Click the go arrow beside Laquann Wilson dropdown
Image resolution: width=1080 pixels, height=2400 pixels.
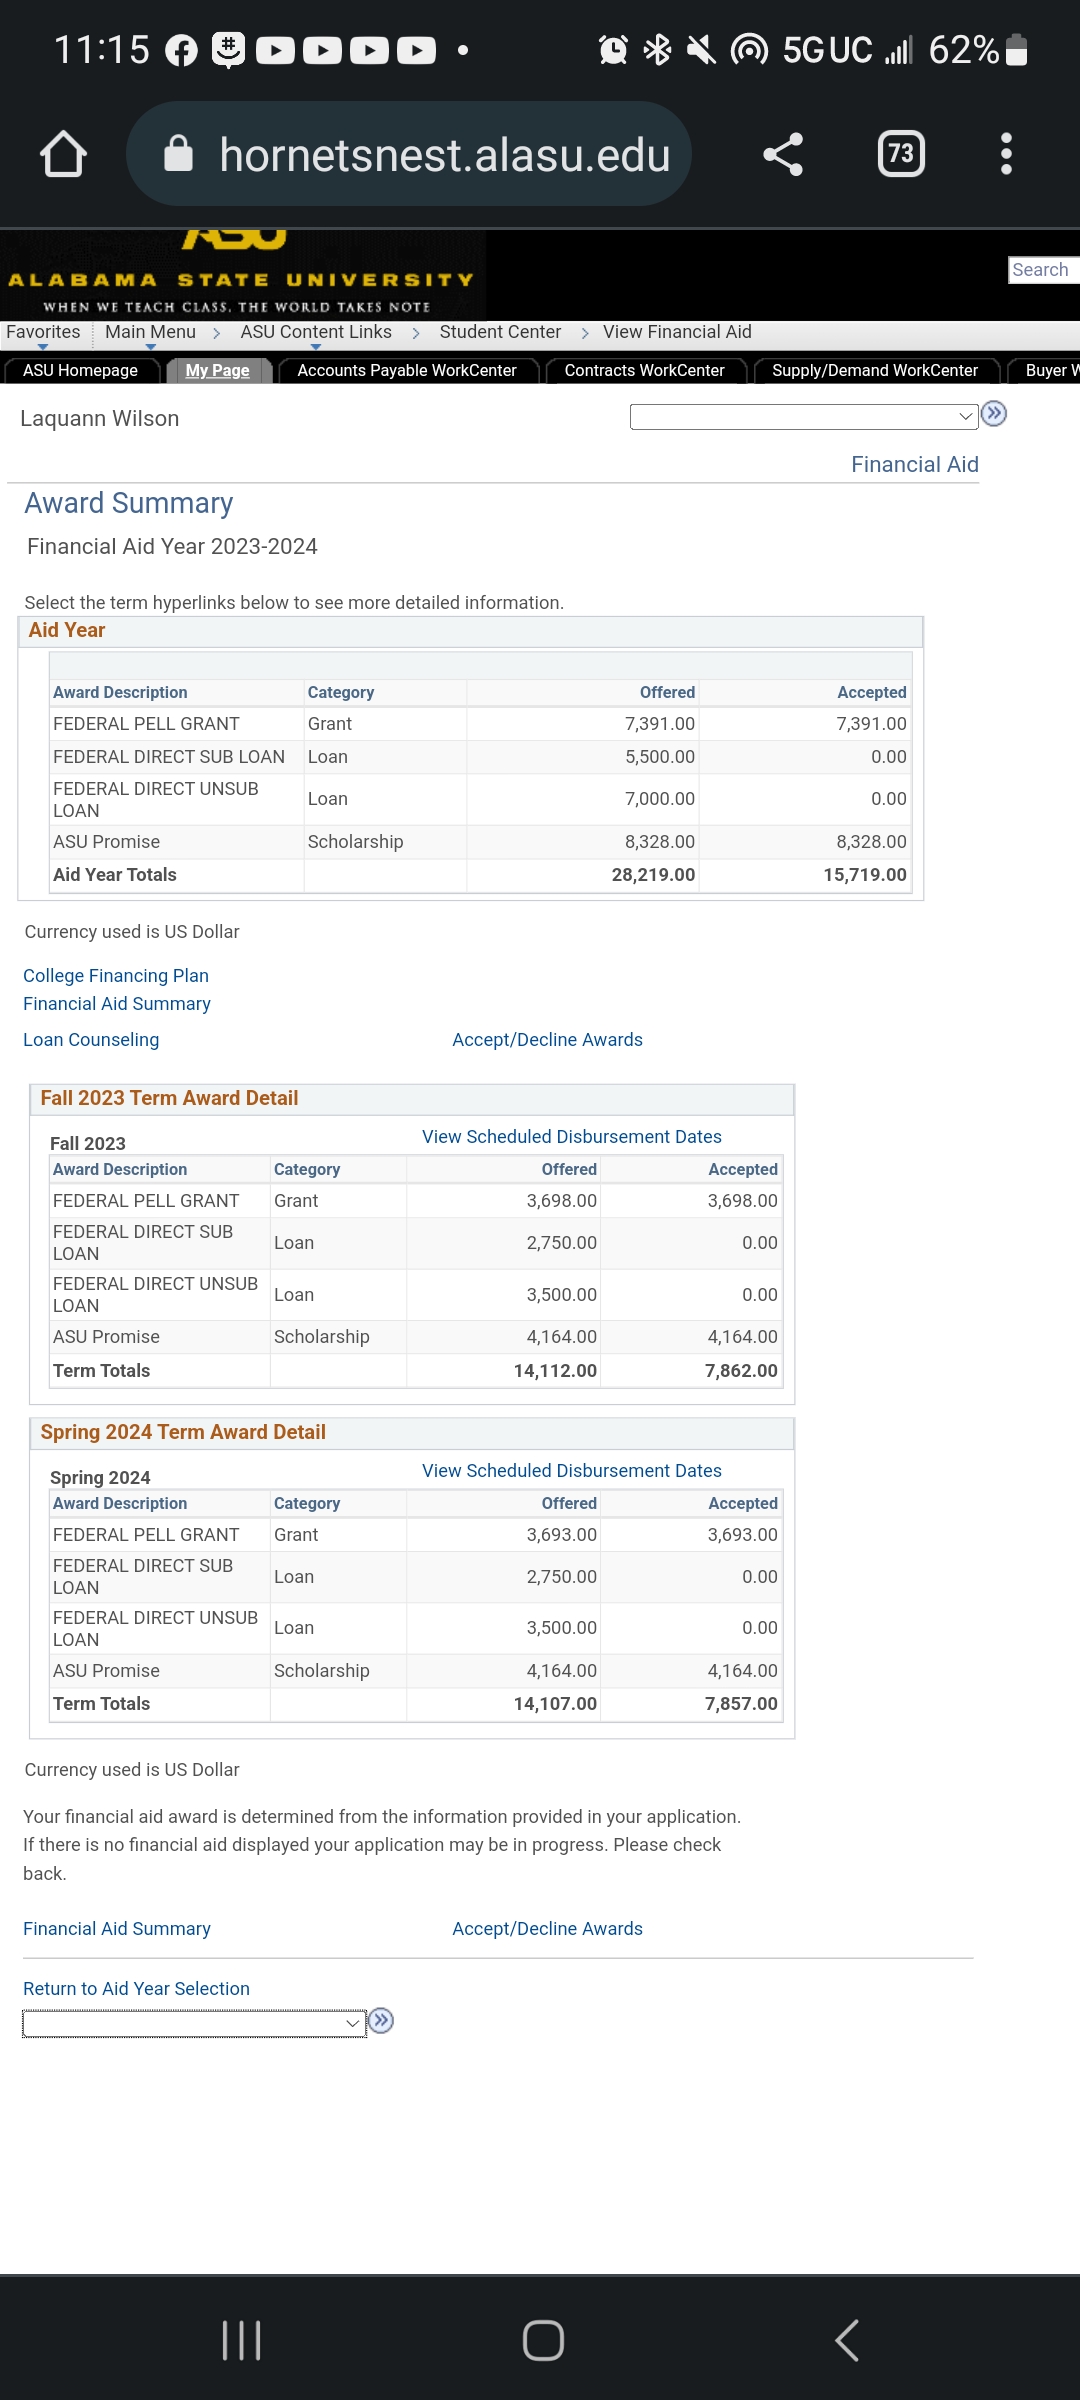[994, 414]
